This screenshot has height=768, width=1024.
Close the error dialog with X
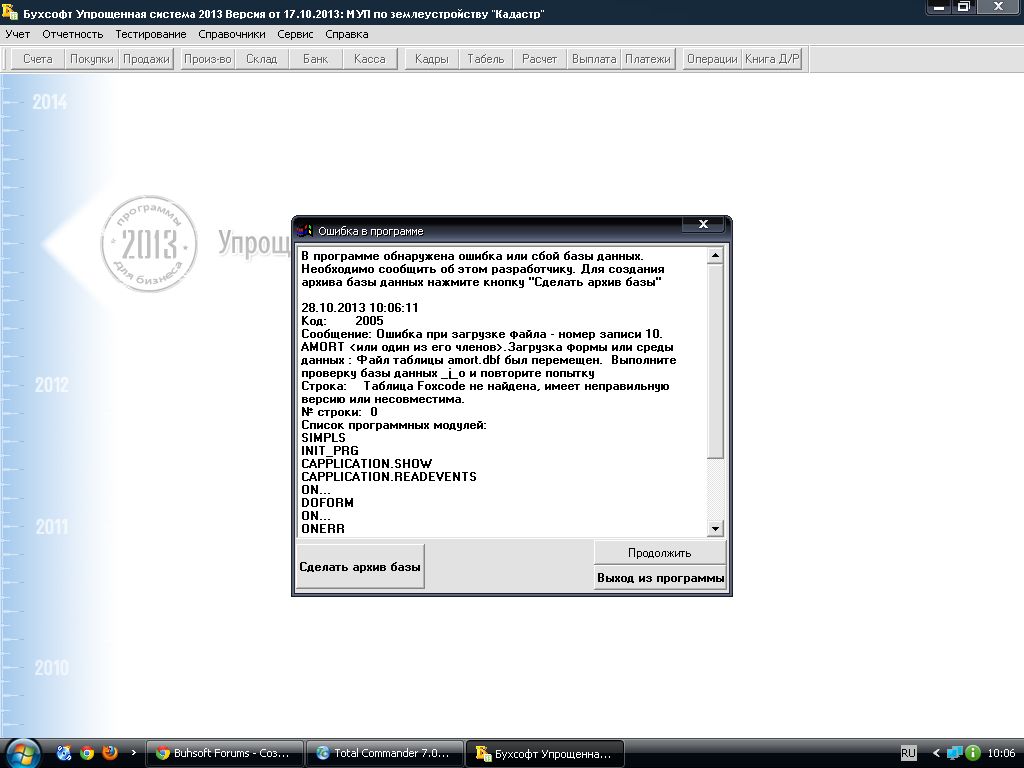pos(703,225)
